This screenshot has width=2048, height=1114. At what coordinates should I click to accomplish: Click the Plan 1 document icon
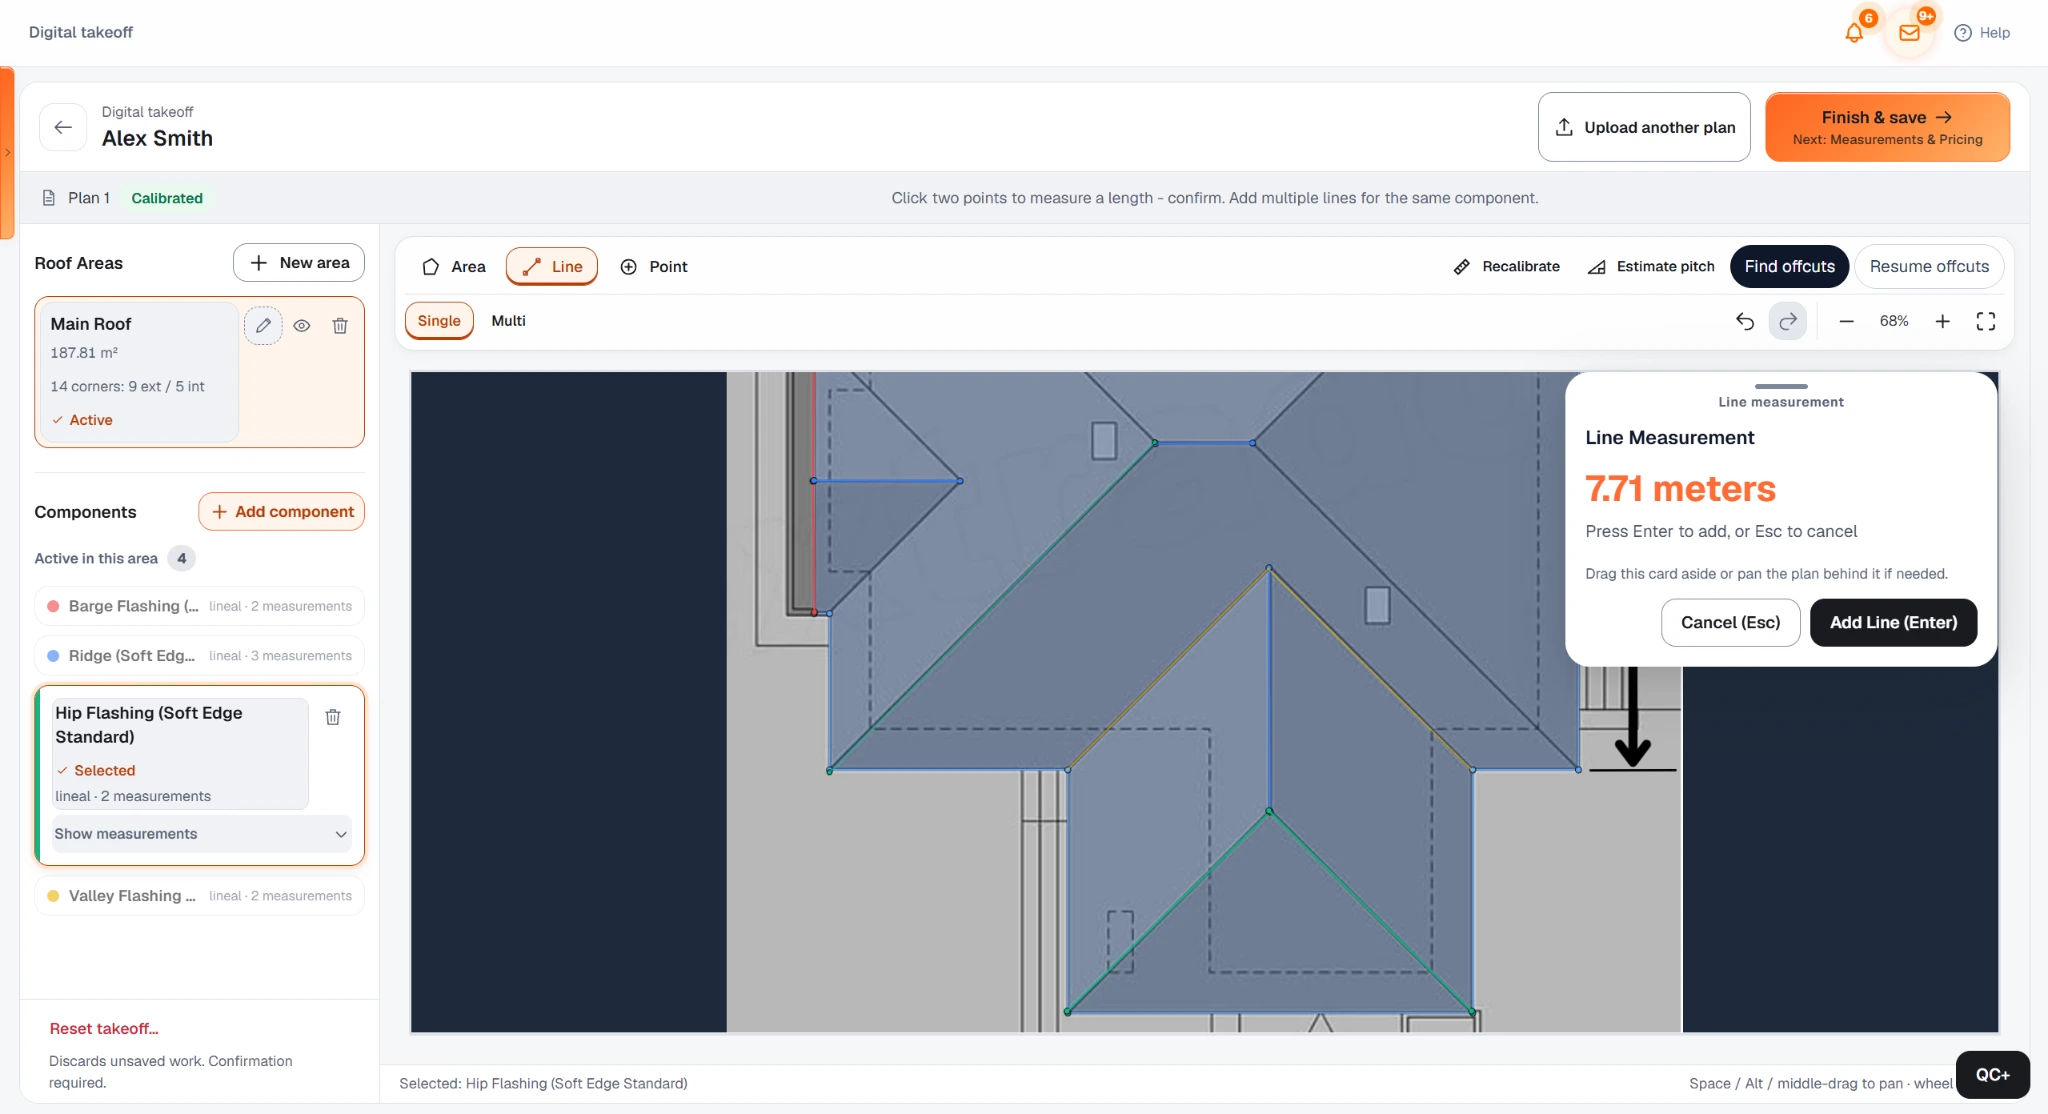point(48,198)
